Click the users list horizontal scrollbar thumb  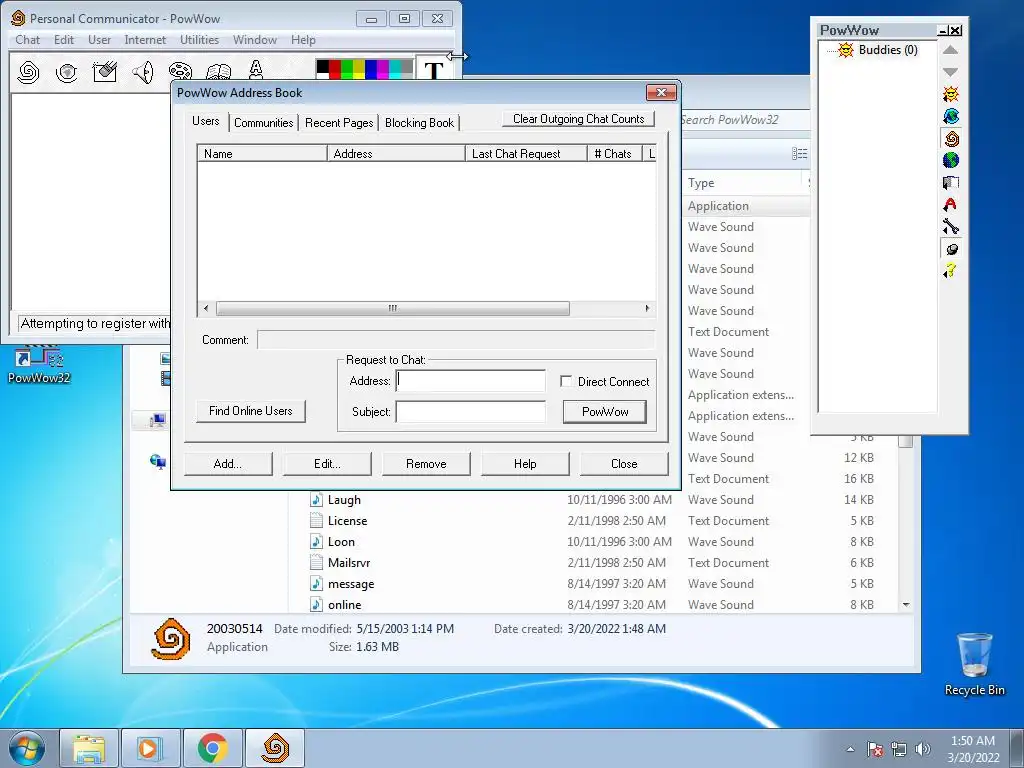392,308
